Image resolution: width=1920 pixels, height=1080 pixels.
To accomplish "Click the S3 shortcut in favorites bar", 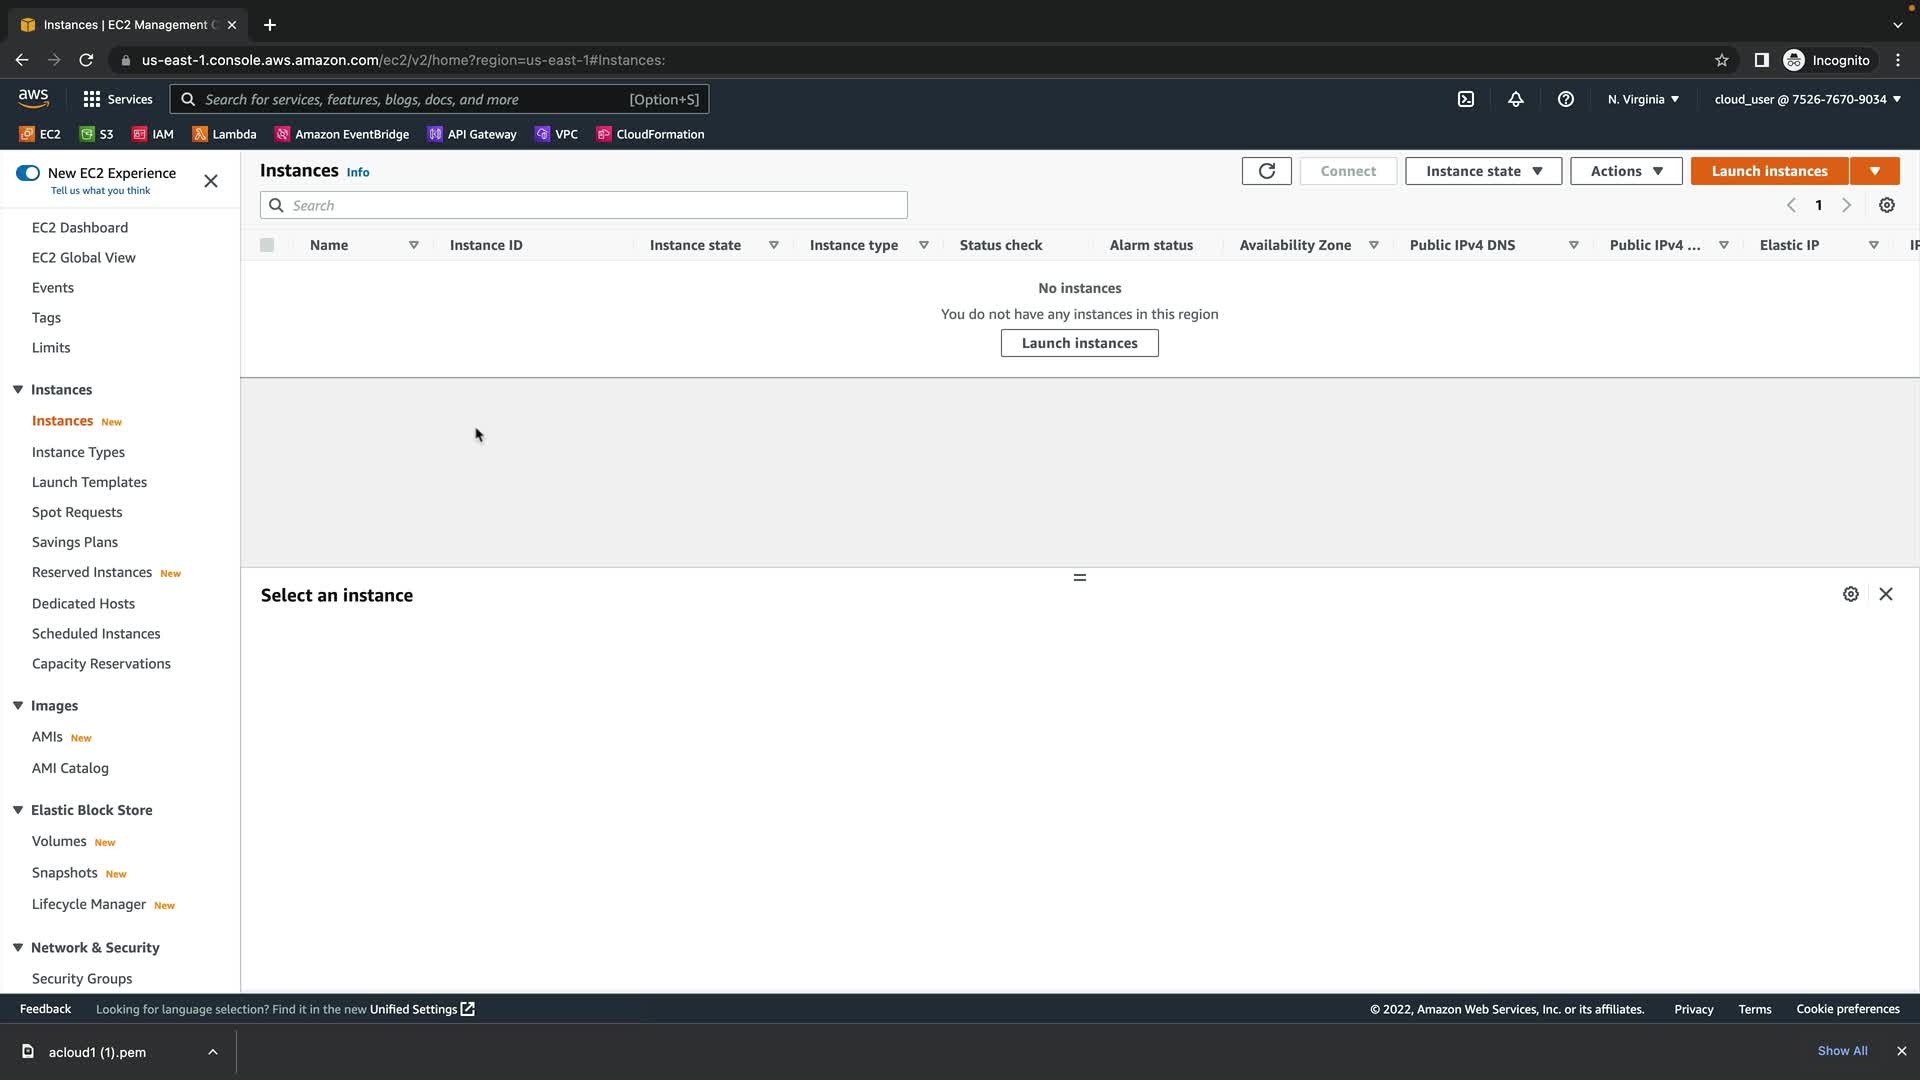I will 97,134.
